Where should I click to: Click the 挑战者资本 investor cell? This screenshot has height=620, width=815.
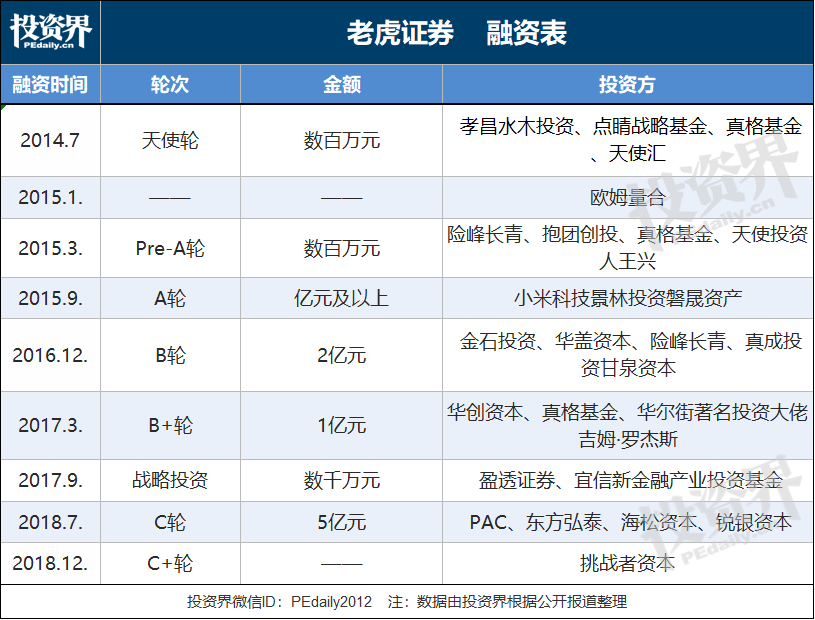pos(627,563)
